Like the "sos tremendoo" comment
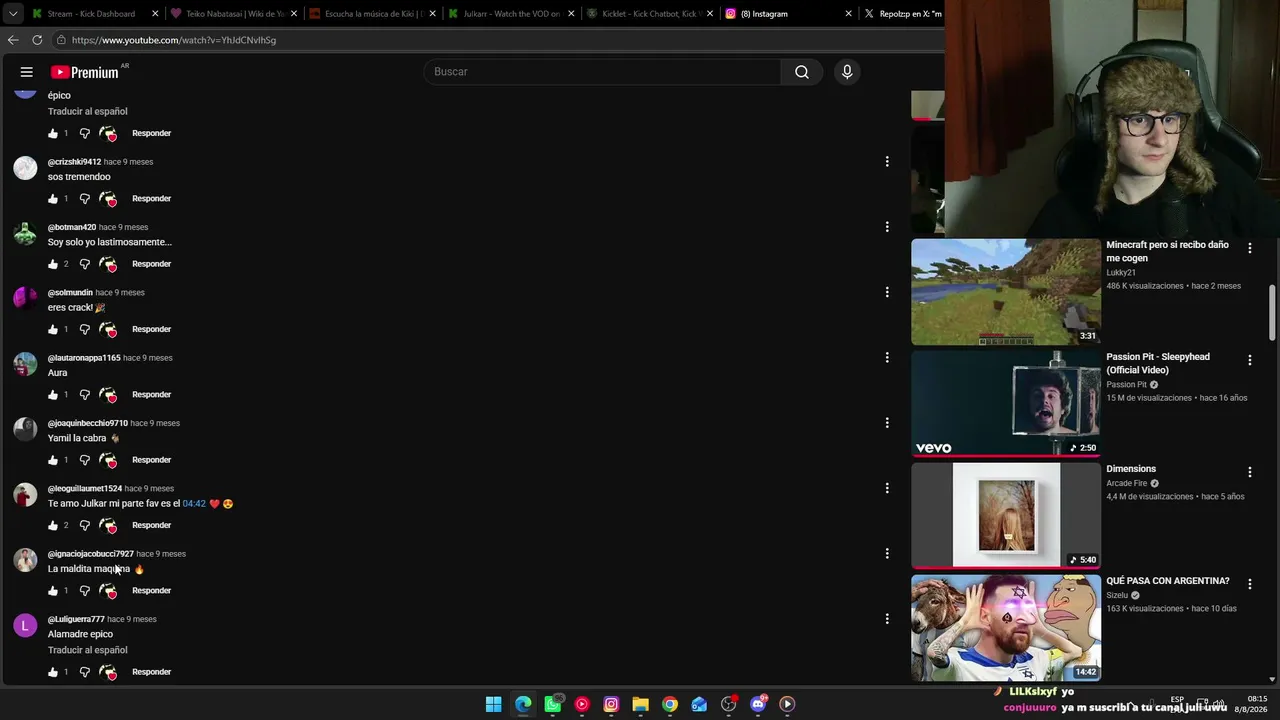The image size is (1280, 720). coord(53,199)
